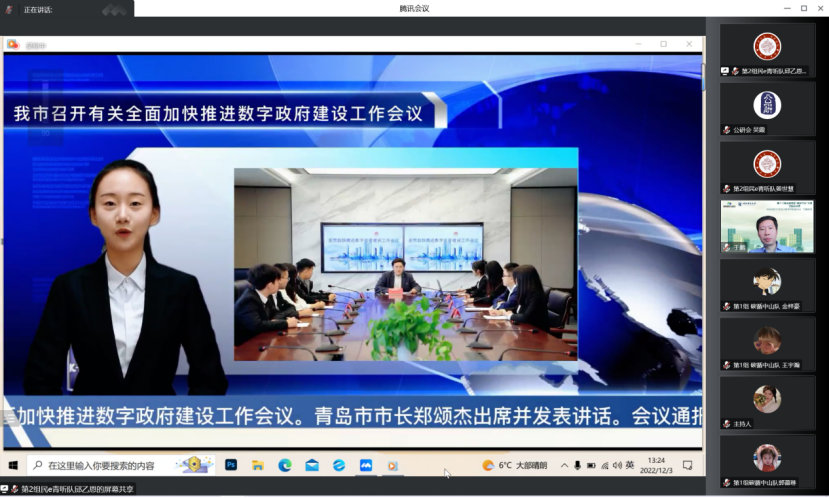Select the 于鹏 video participant tile
Screen dimensions: 829x498
(767, 225)
